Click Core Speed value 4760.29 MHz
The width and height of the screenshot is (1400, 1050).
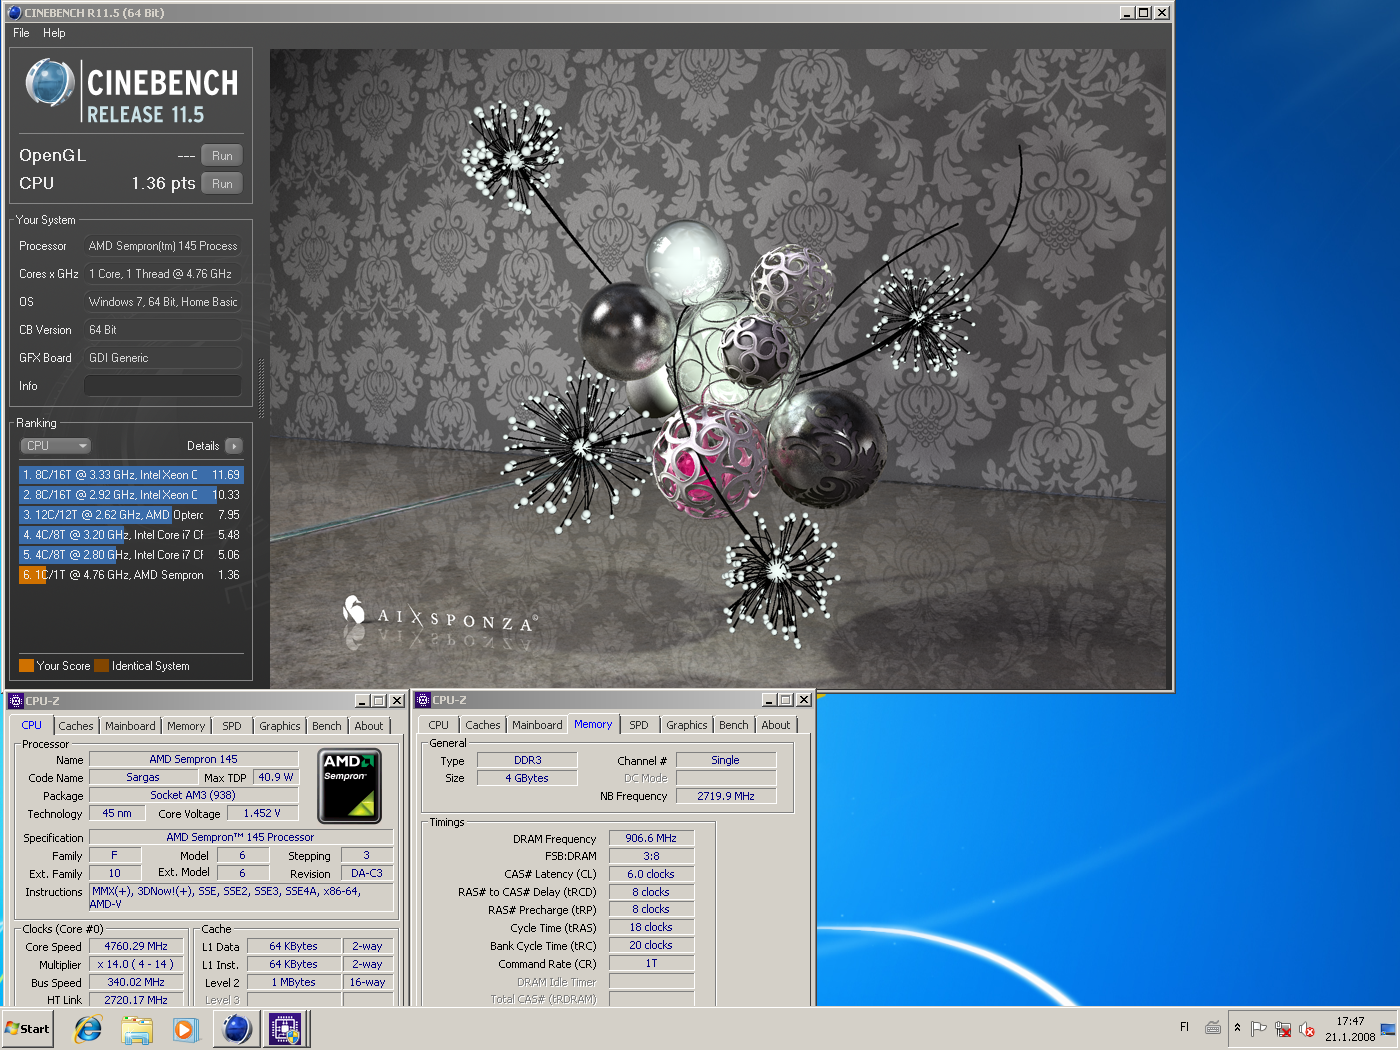tap(136, 946)
